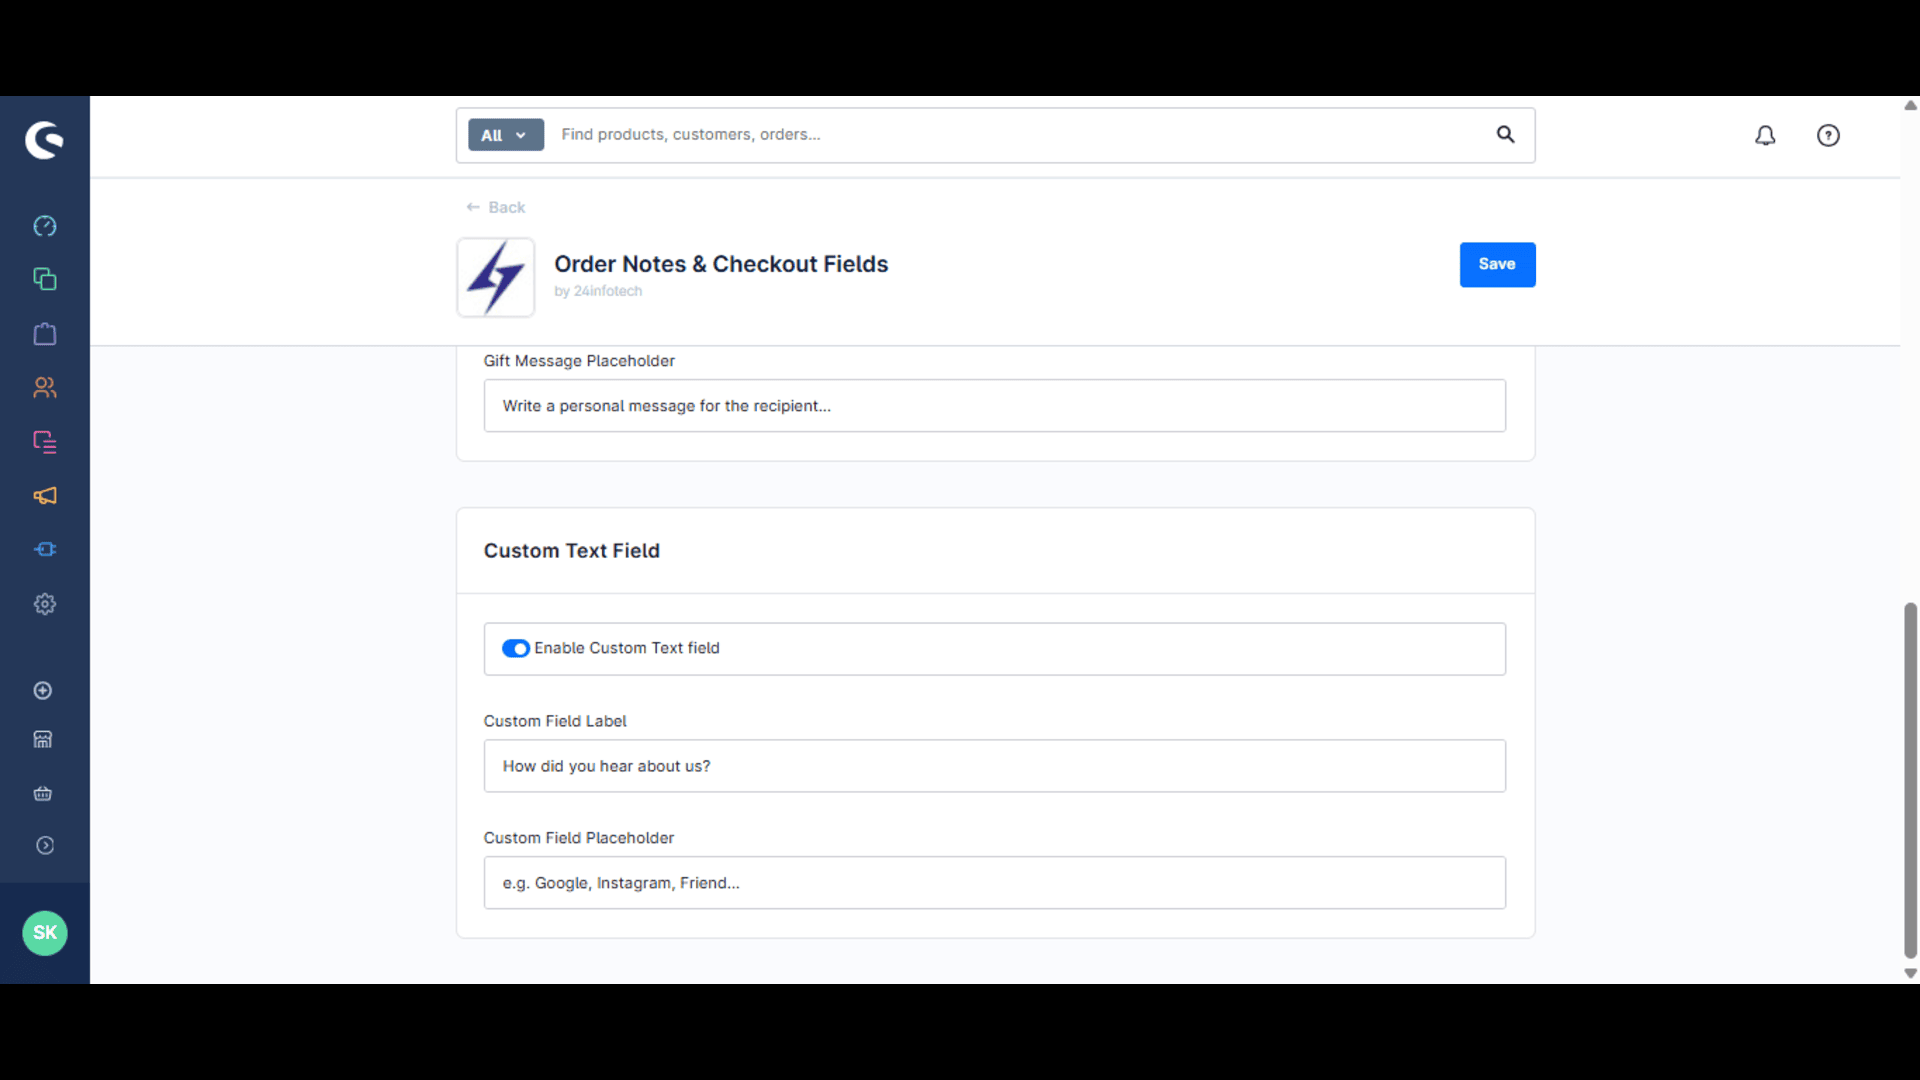Viewport: 1920px width, 1080px height.
Task: Open the help question mark icon
Action: click(1828, 135)
